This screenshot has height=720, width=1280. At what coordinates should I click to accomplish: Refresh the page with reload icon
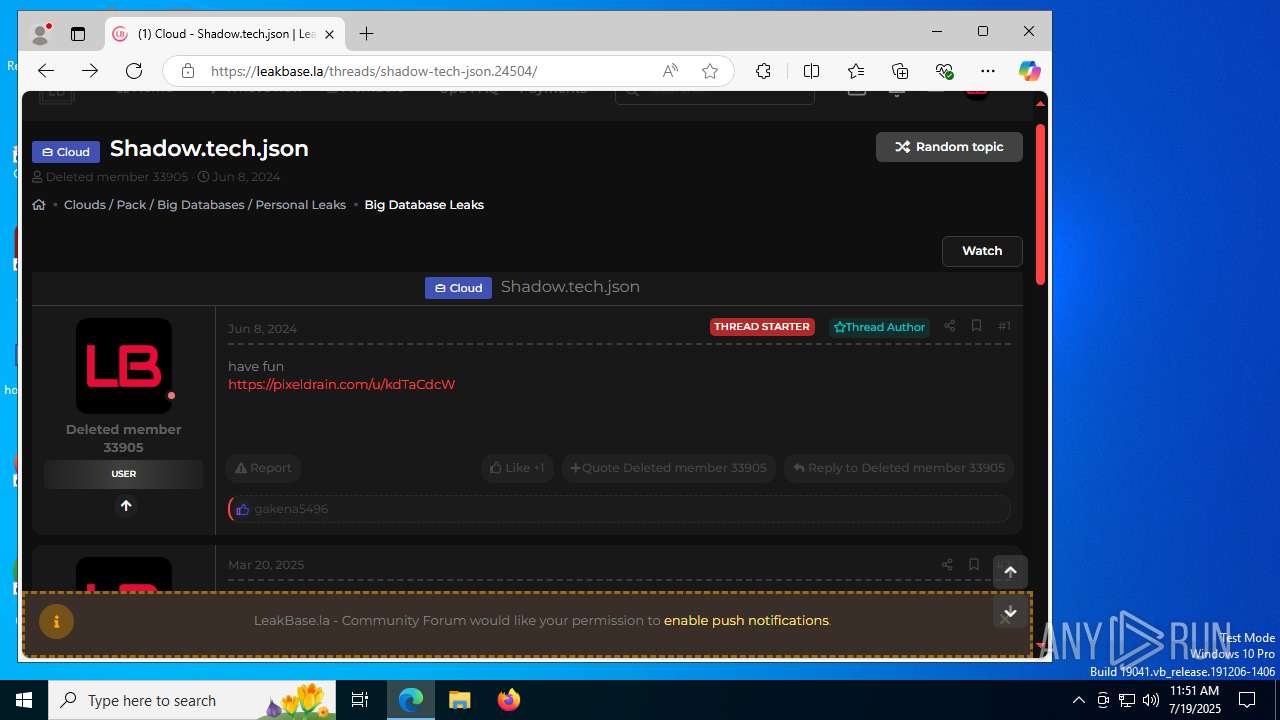[x=134, y=71]
